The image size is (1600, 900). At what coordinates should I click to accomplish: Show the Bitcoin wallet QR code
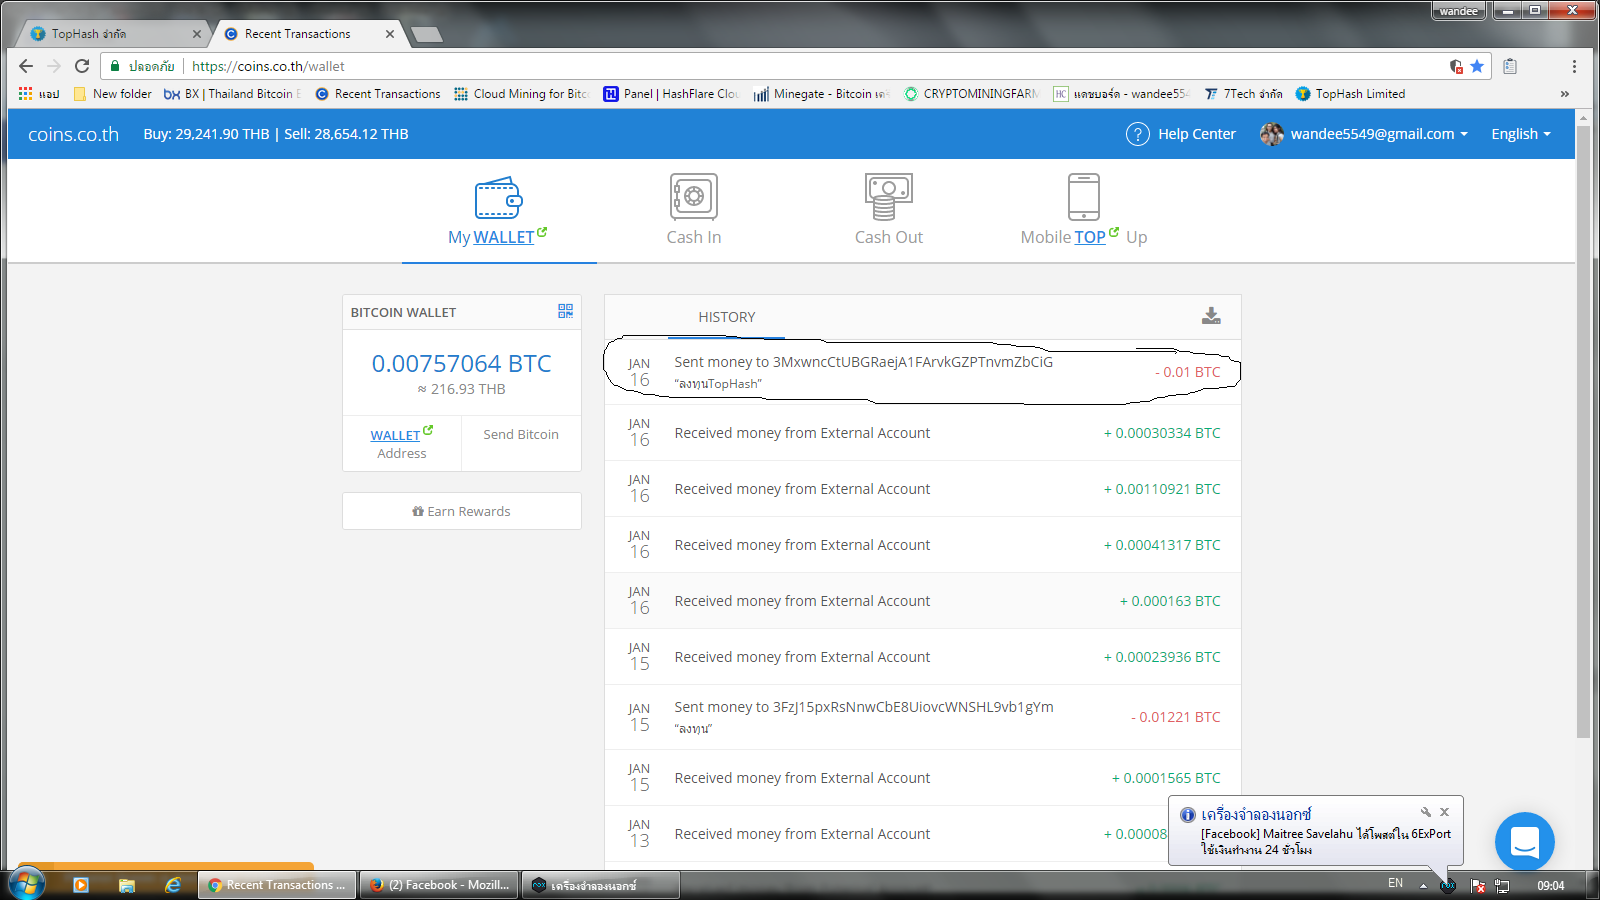click(x=565, y=311)
